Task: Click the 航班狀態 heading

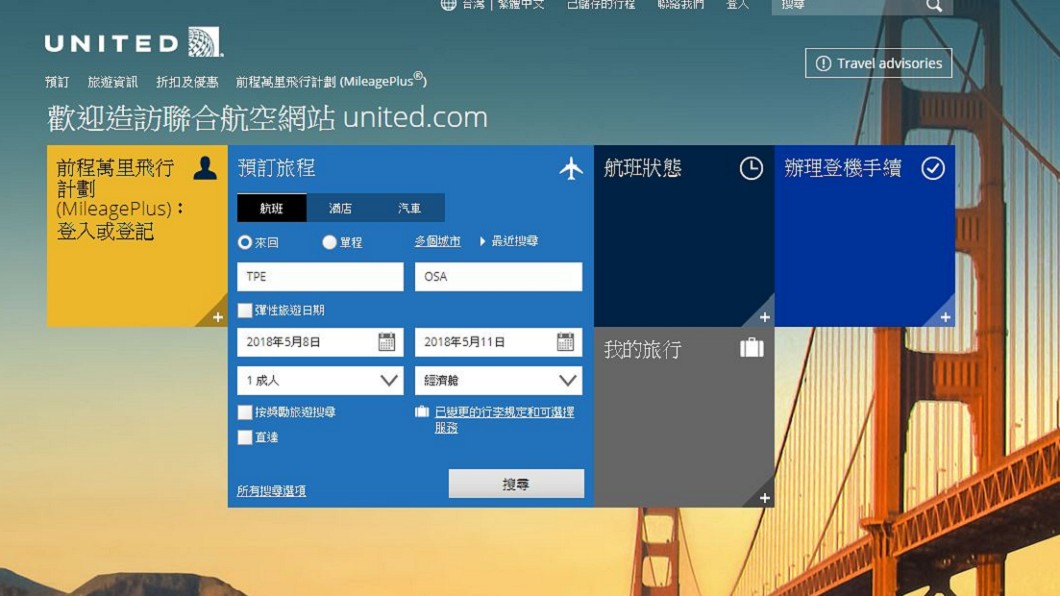Action: click(642, 168)
